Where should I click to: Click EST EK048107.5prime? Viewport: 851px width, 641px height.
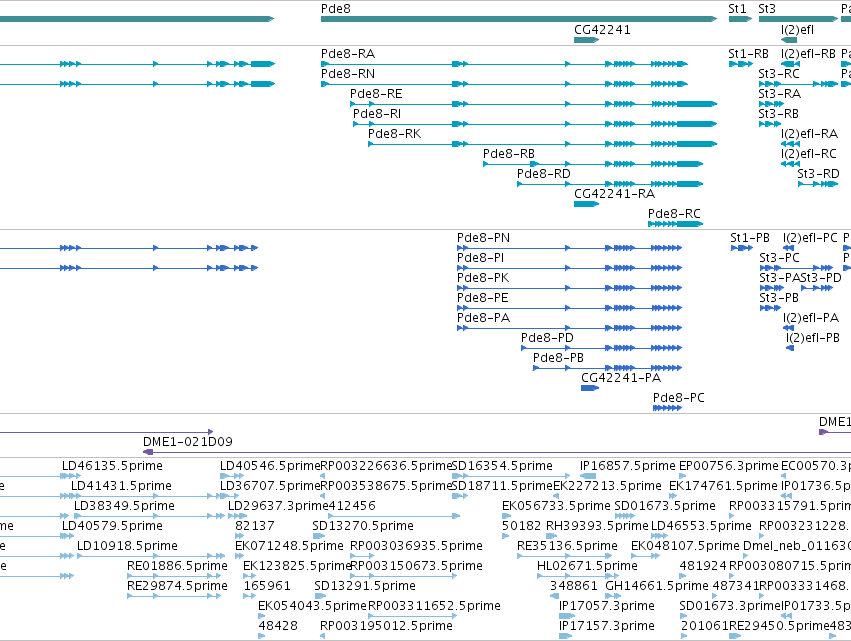[x=685, y=547]
